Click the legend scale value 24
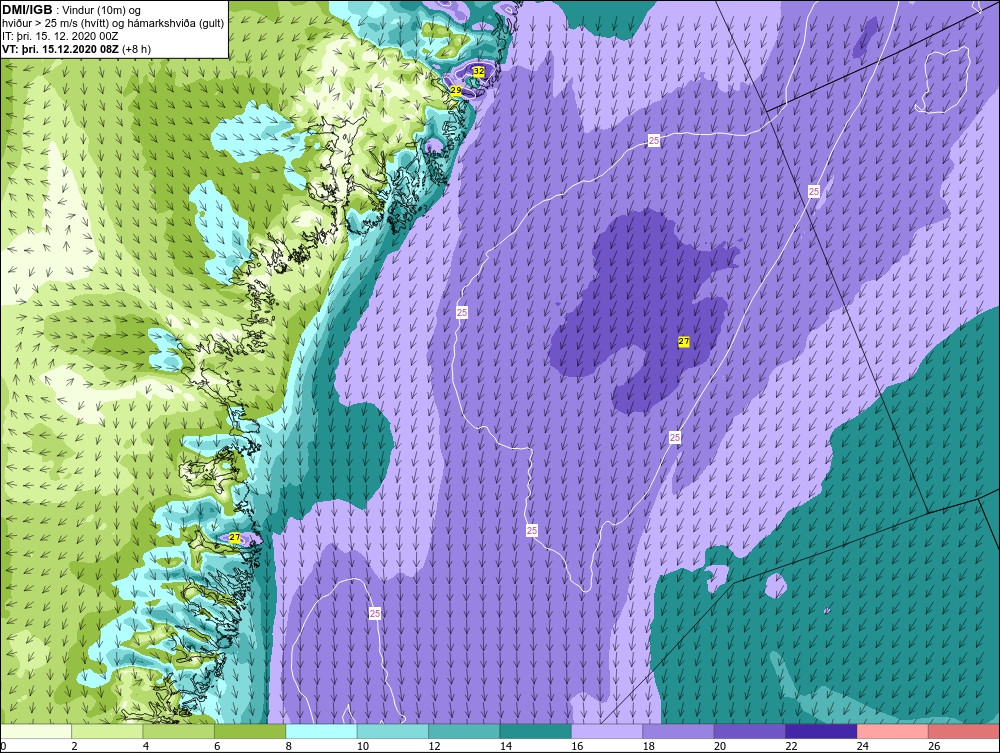 pos(863,746)
